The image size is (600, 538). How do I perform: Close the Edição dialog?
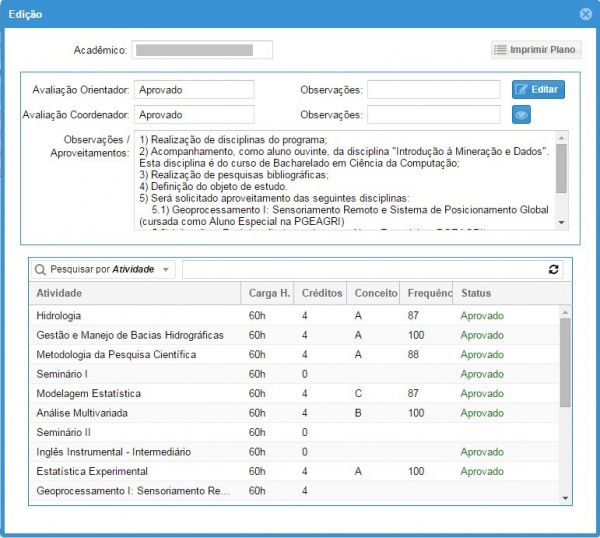point(585,14)
